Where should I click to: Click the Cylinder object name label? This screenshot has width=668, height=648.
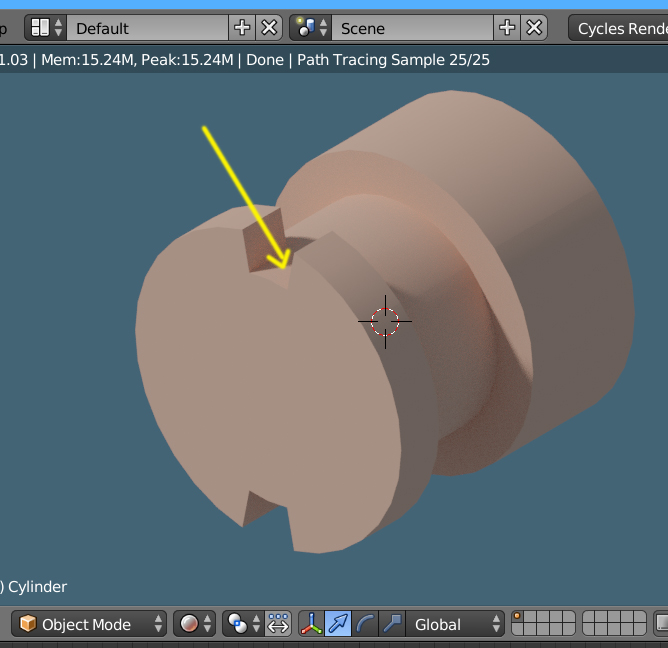(x=37, y=587)
